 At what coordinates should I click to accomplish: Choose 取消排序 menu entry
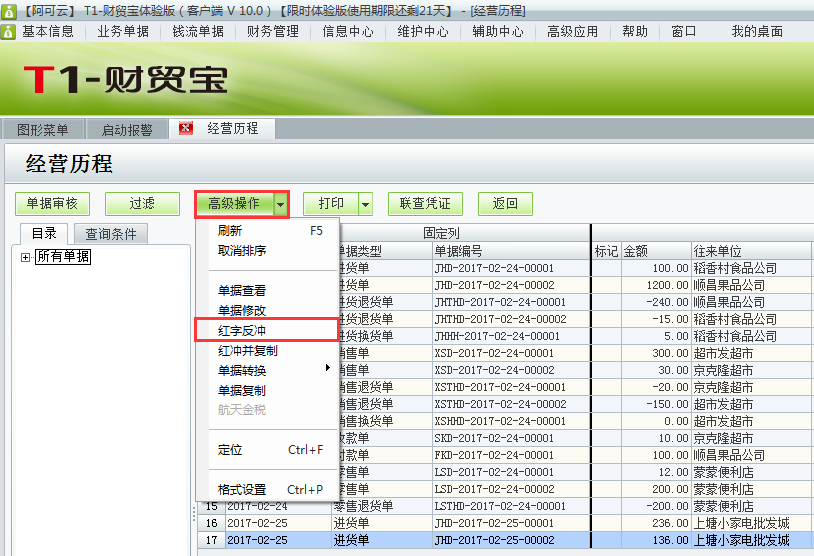coord(268,251)
